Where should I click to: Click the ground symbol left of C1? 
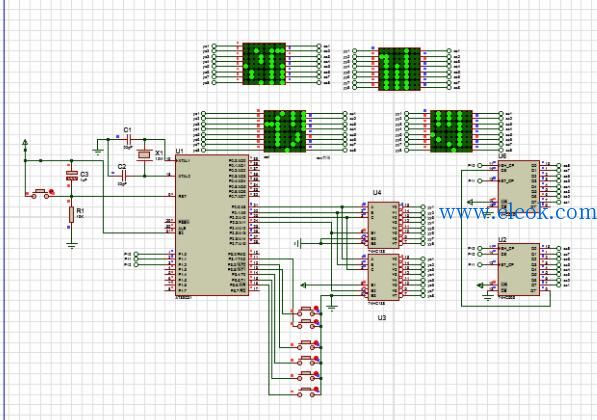[98, 152]
